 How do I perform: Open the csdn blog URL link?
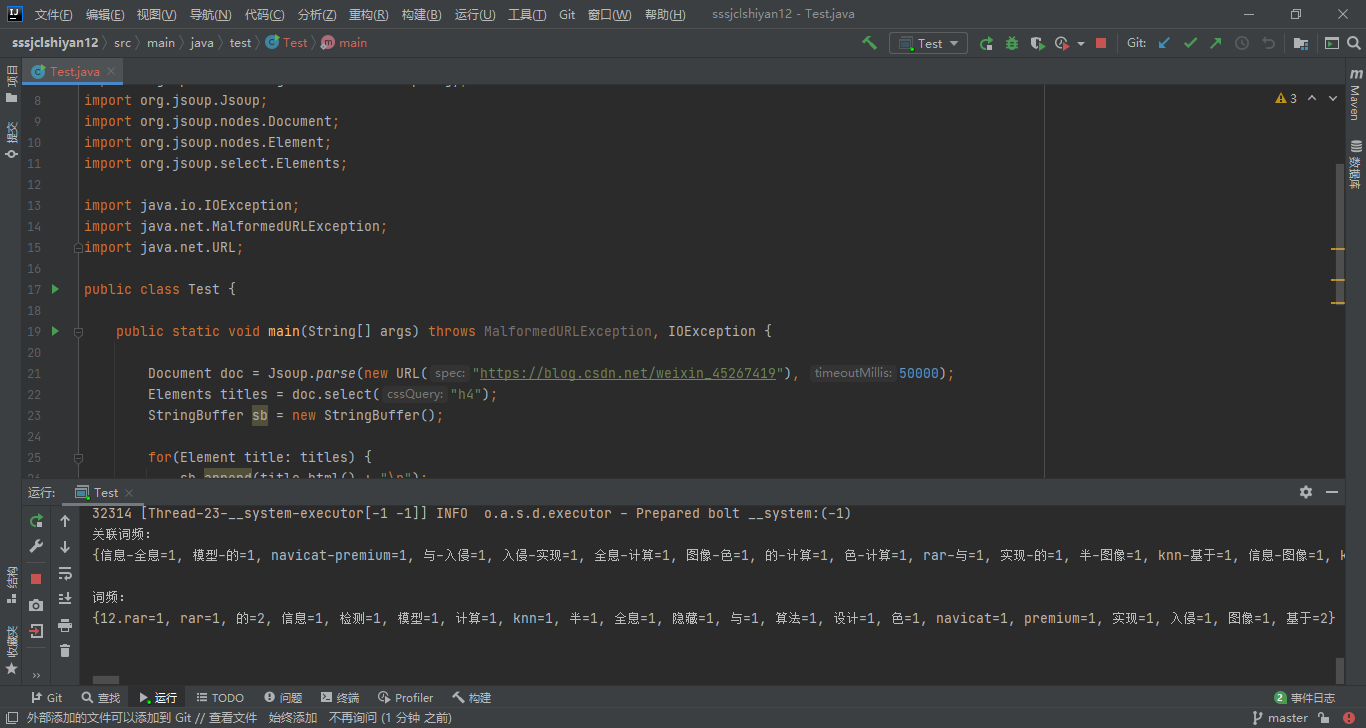[628, 373]
